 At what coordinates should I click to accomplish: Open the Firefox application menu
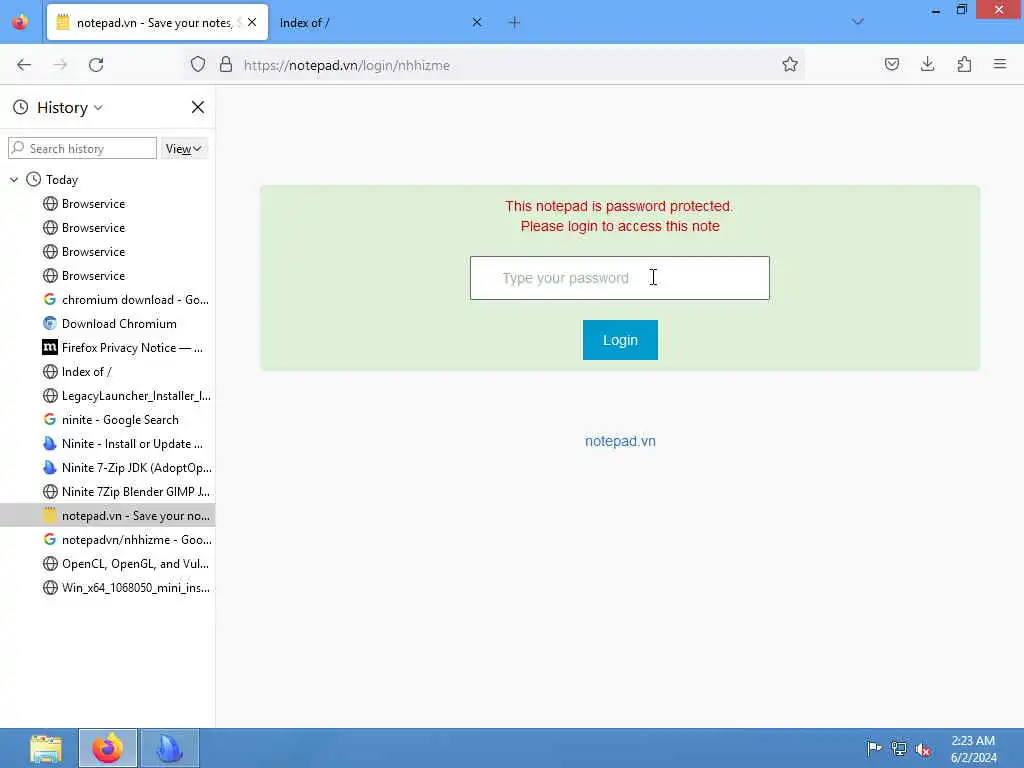click(x=1000, y=65)
